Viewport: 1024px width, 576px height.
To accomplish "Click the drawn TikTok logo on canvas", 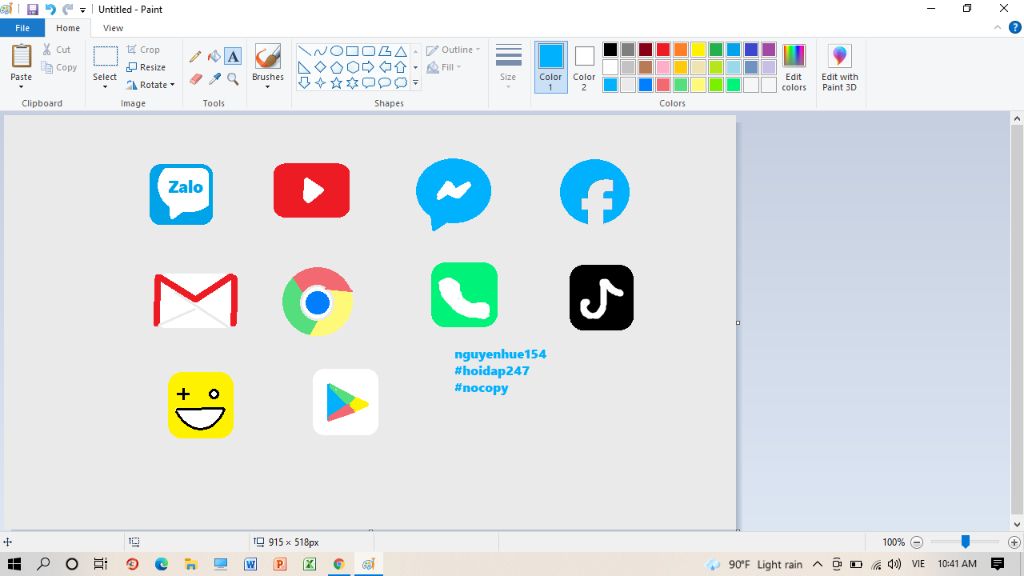I will 601,297.
